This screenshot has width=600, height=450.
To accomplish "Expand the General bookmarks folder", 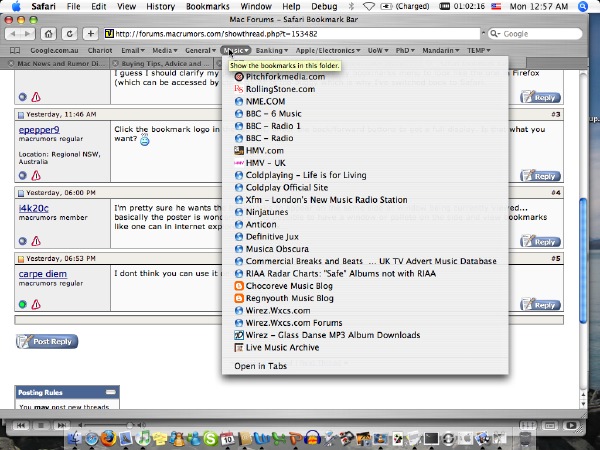I will [x=201, y=51].
